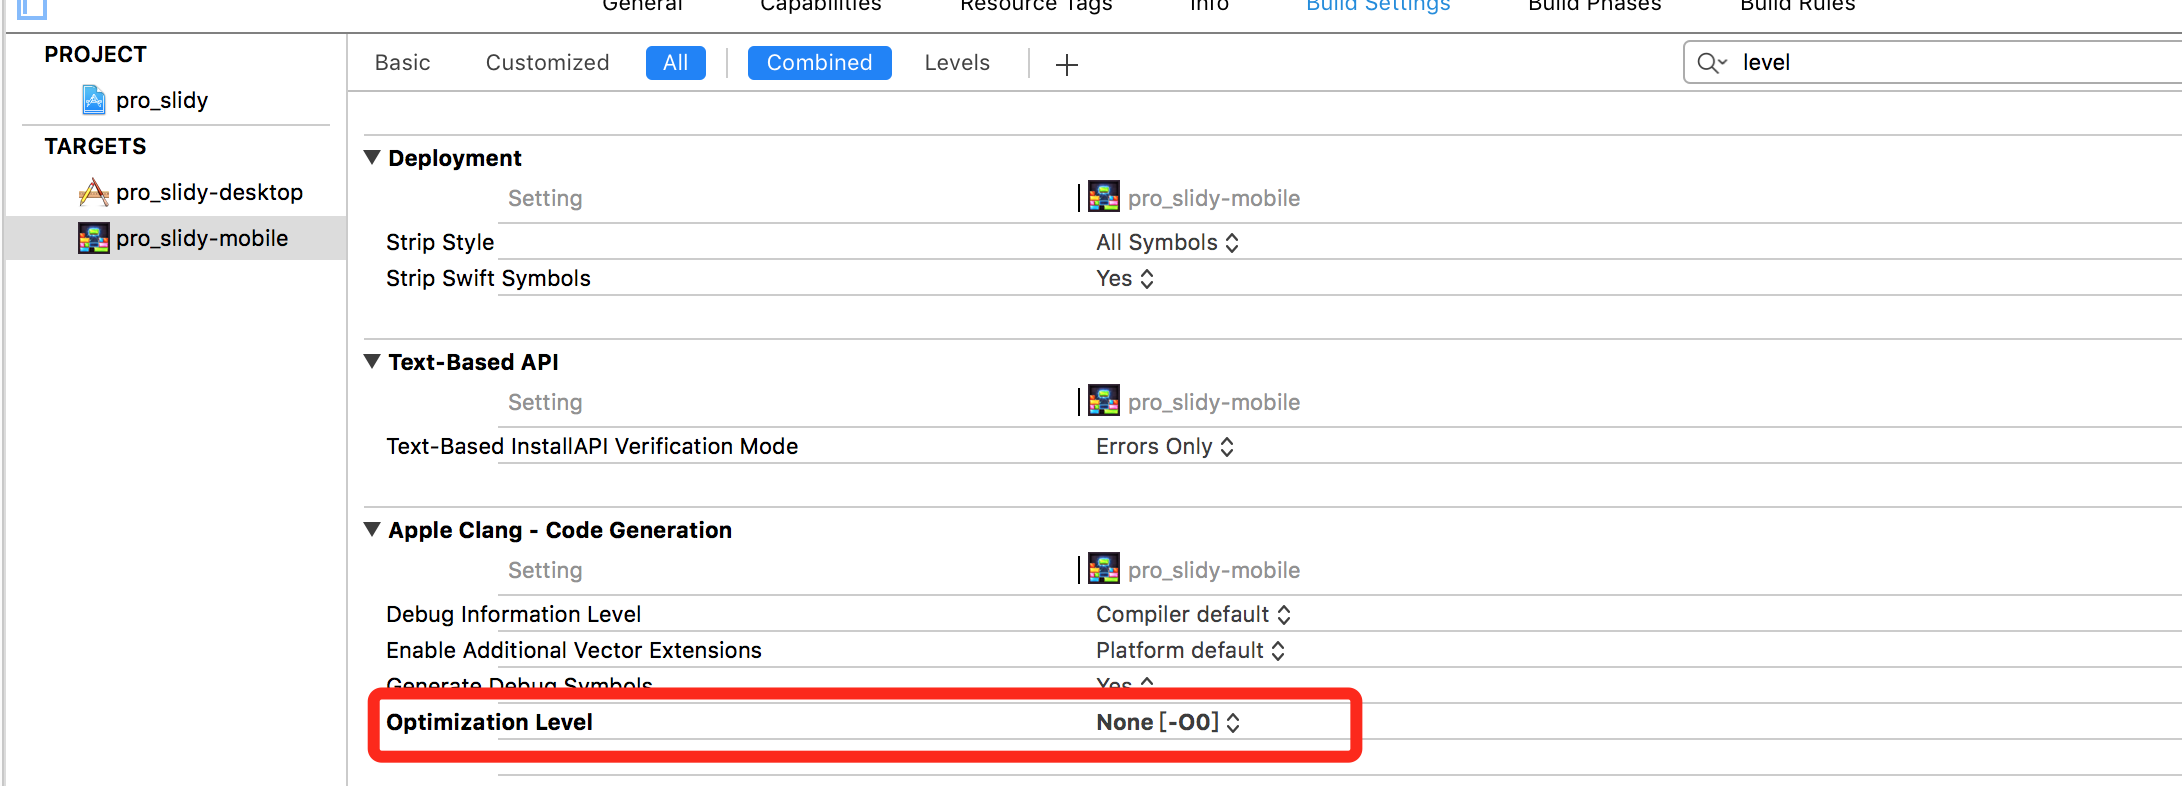Open the Resource Tags tab
This screenshot has width=2182, height=786.
pos(1036,6)
